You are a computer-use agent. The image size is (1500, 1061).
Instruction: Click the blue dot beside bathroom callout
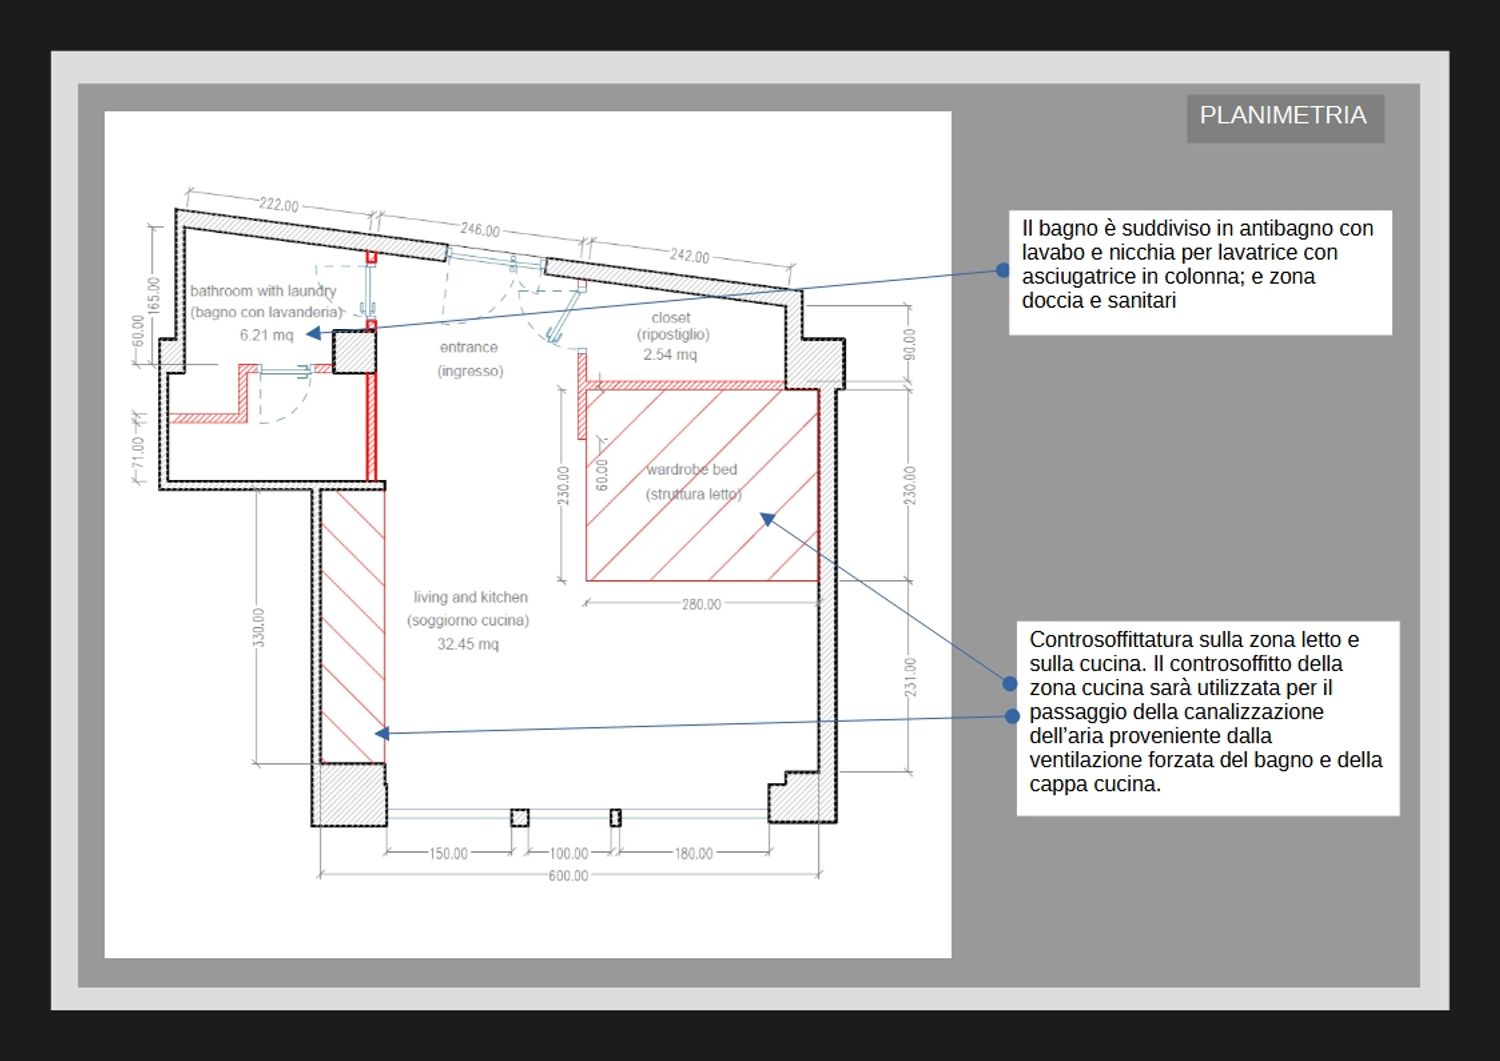pos(1003,270)
